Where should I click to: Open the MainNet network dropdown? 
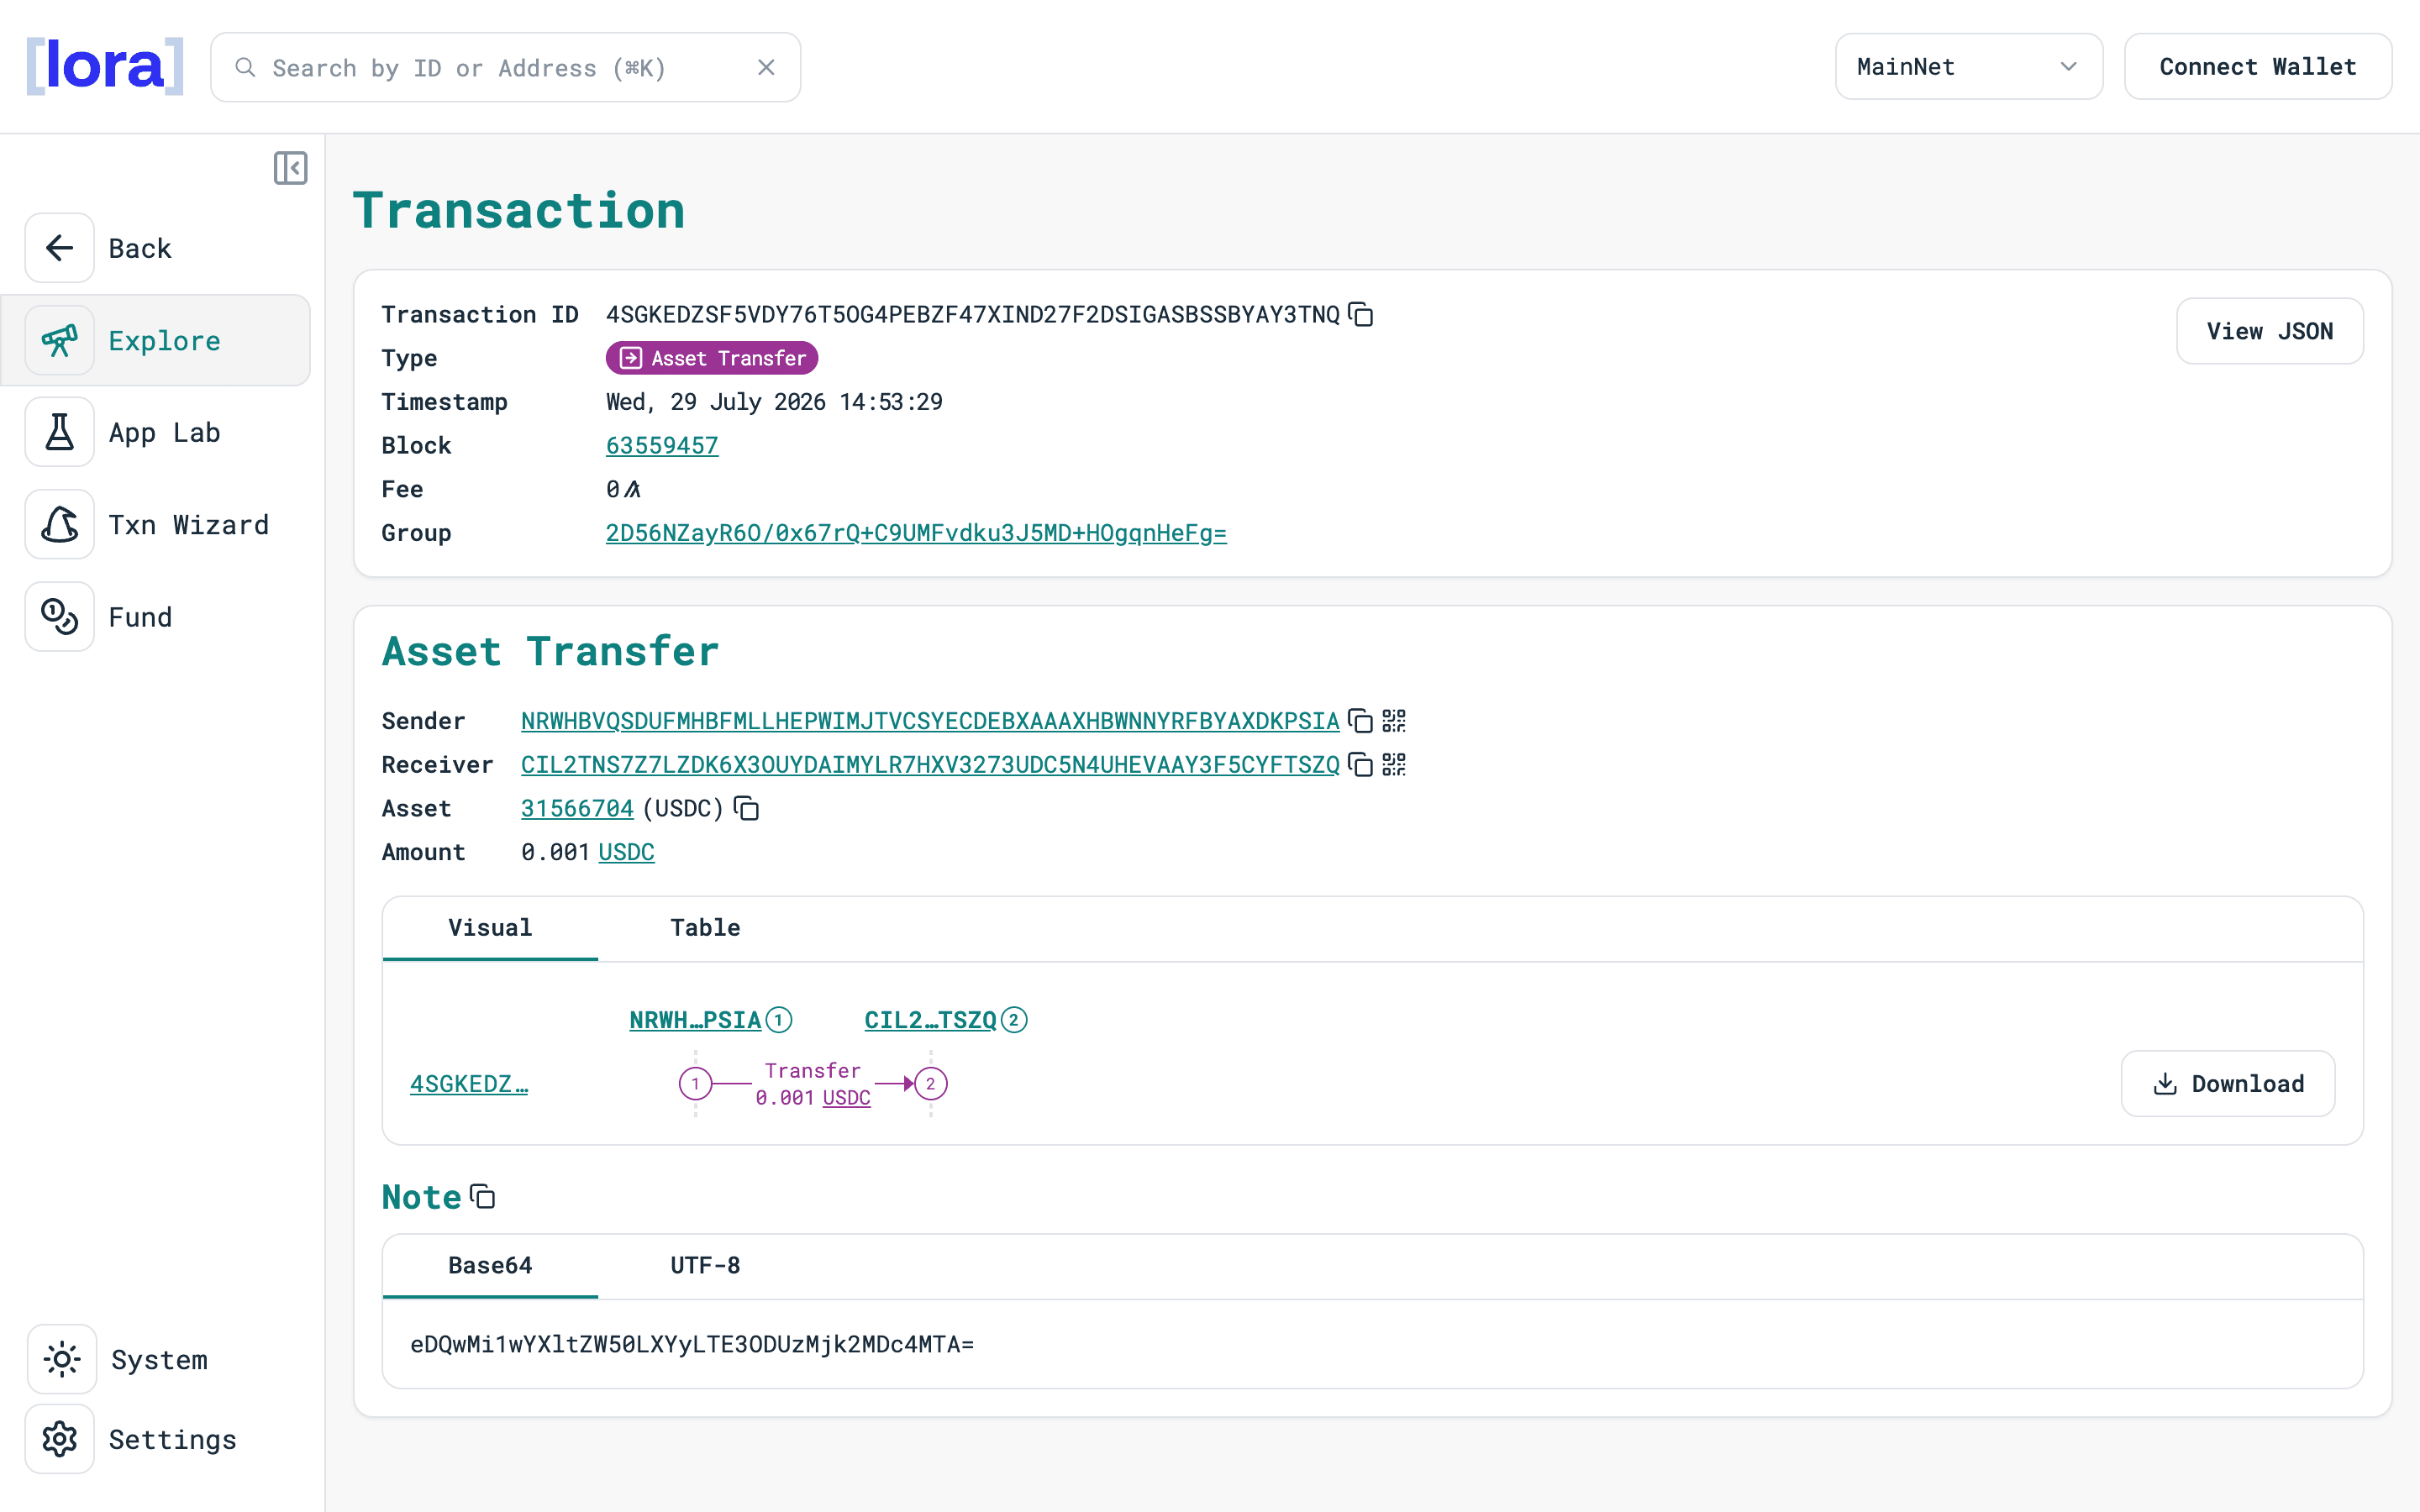1968,67
